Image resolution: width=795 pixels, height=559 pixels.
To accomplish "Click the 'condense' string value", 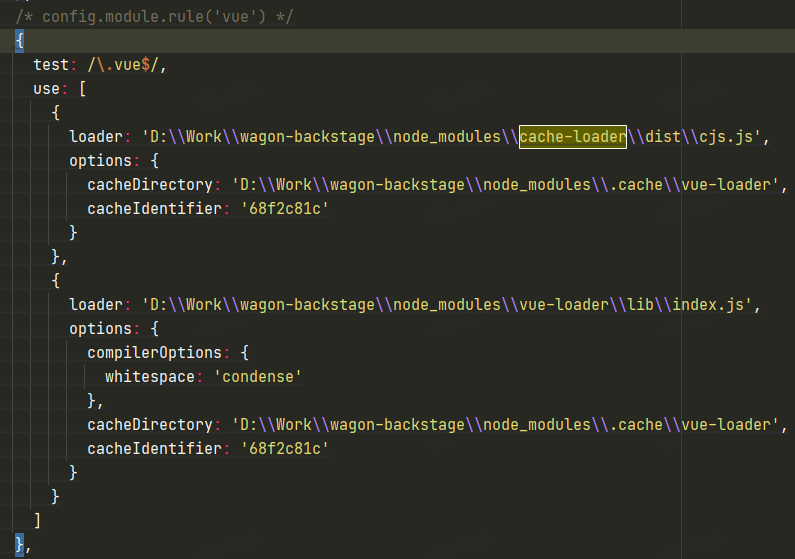I will pos(258,377).
